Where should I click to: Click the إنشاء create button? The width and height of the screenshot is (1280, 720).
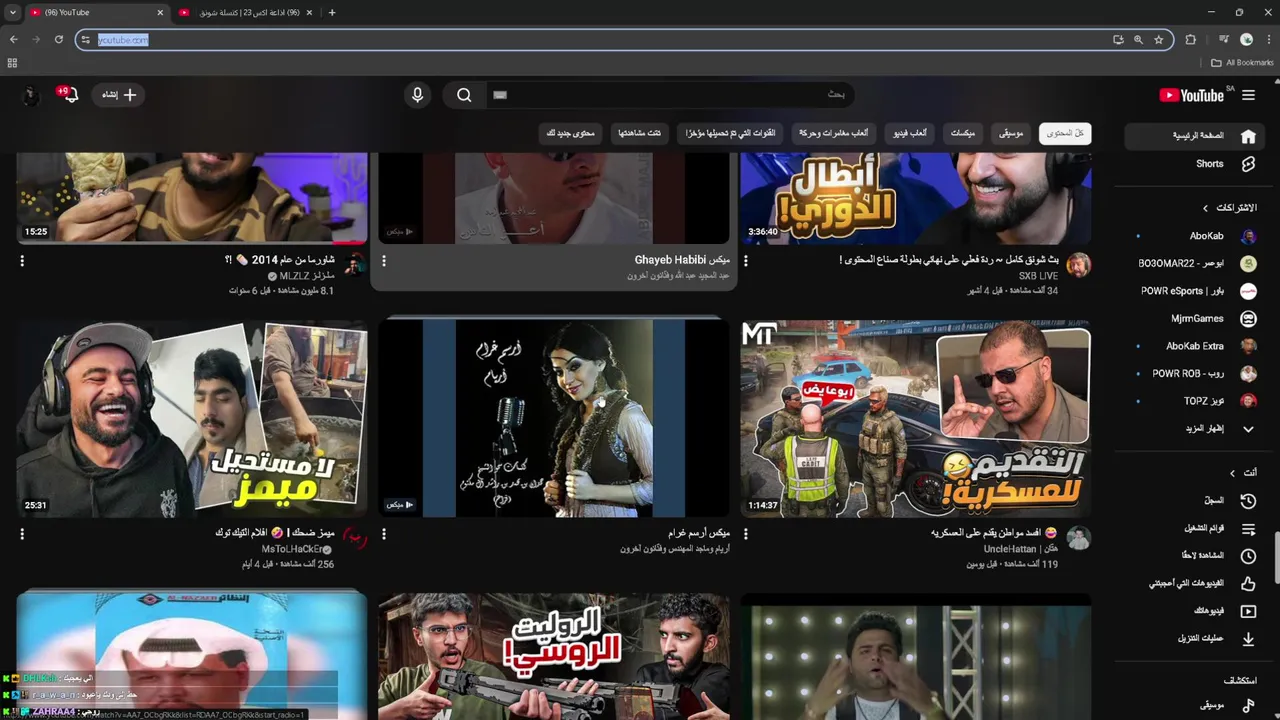point(119,95)
